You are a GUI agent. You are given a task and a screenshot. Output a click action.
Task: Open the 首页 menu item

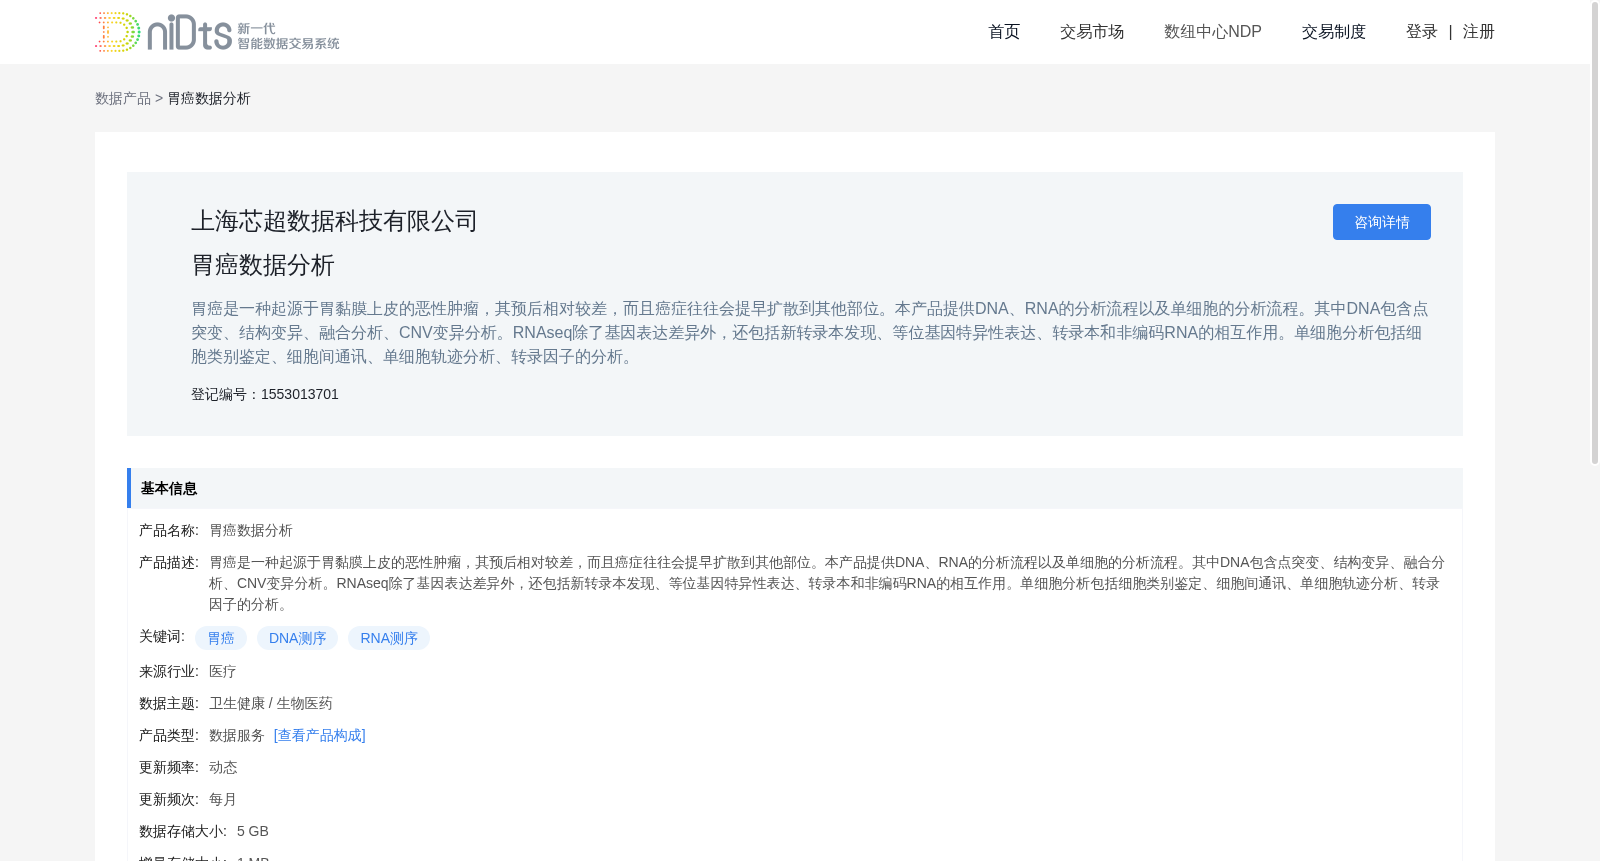[1004, 32]
